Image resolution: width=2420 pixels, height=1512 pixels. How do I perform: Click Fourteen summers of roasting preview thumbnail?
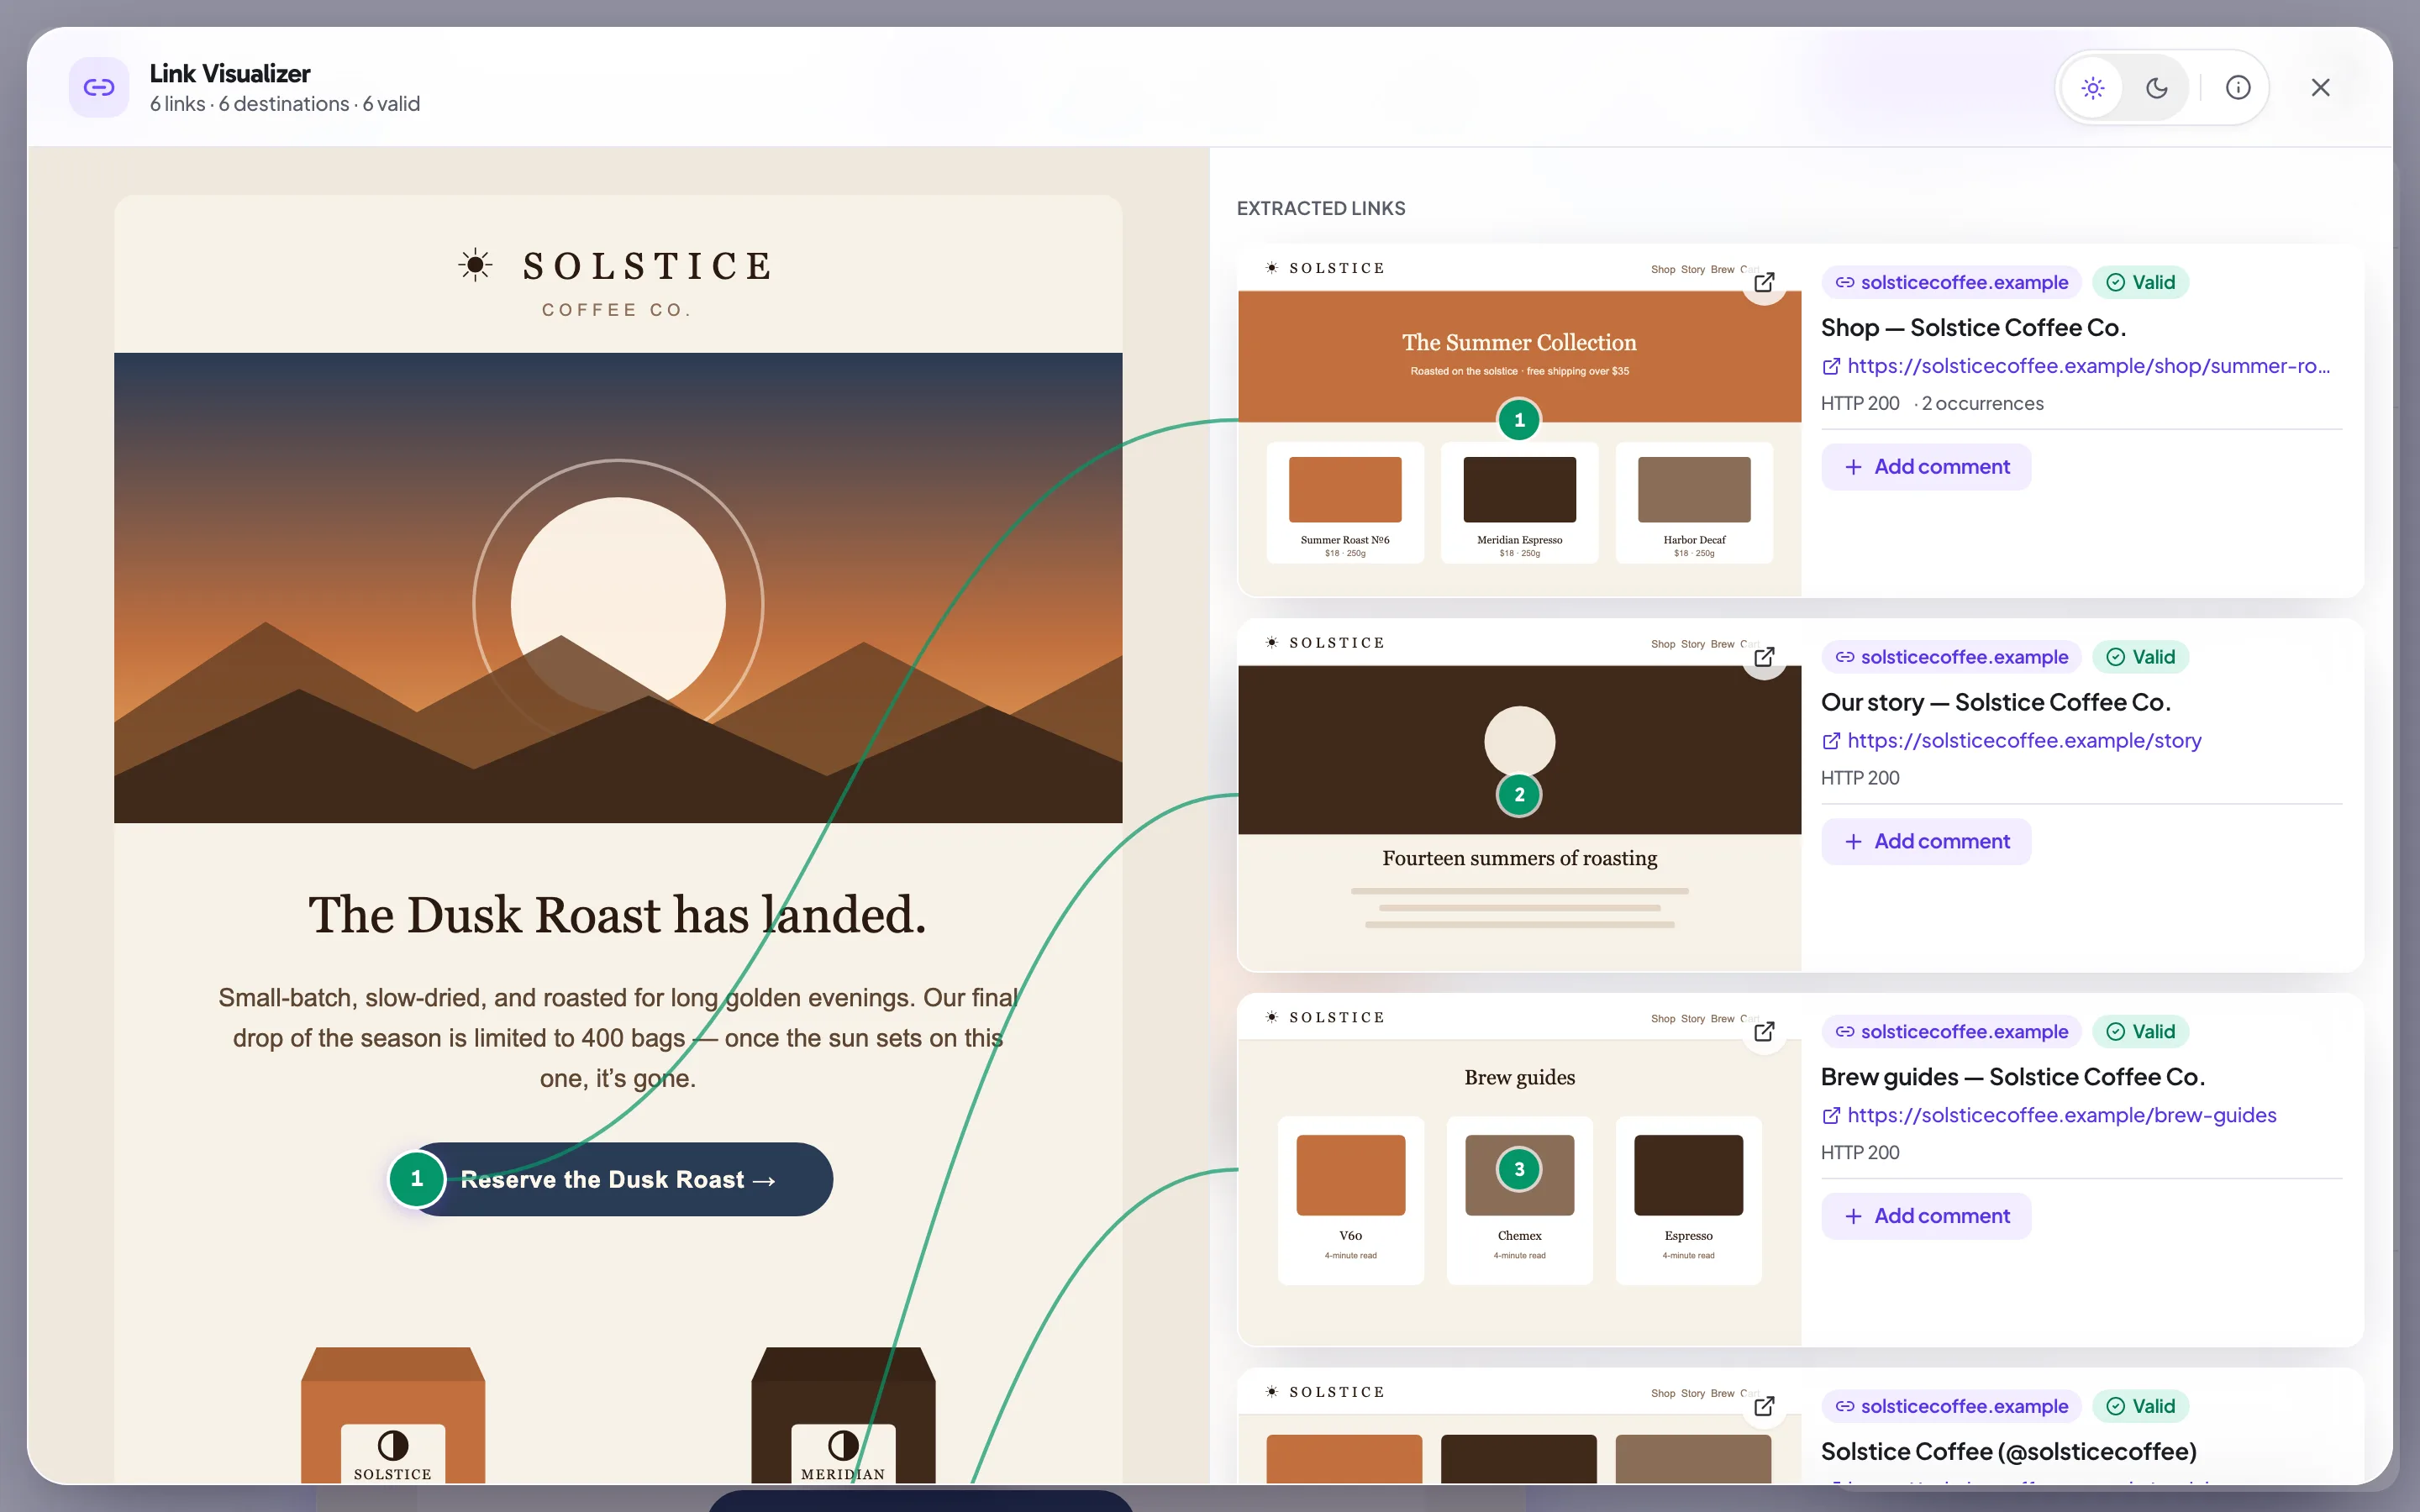click(x=1519, y=795)
